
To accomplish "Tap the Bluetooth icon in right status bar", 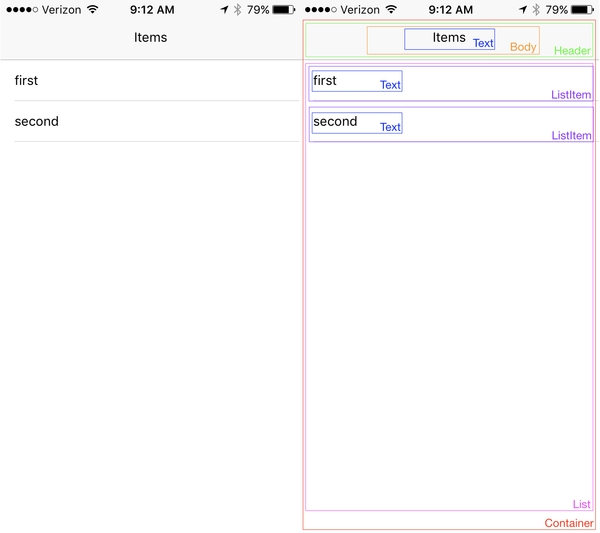I will [x=536, y=10].
